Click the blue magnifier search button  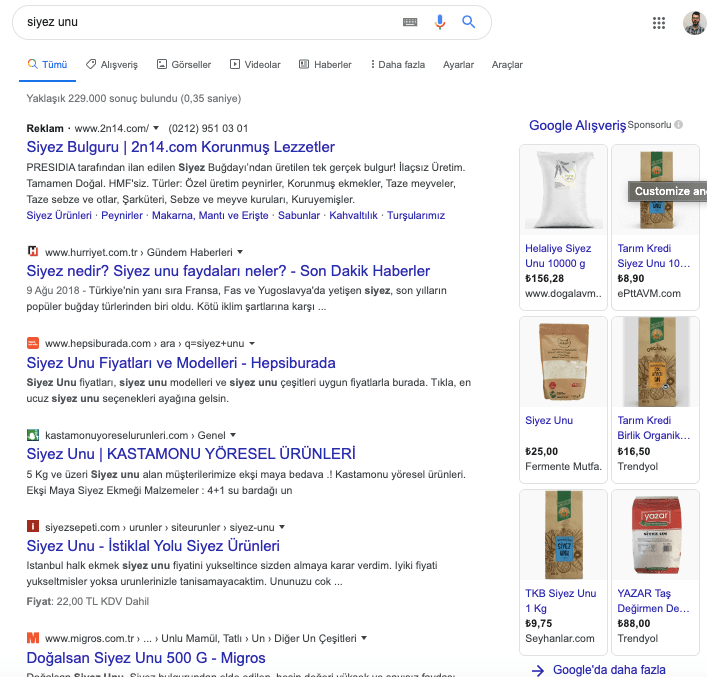(x=468, y=22)
